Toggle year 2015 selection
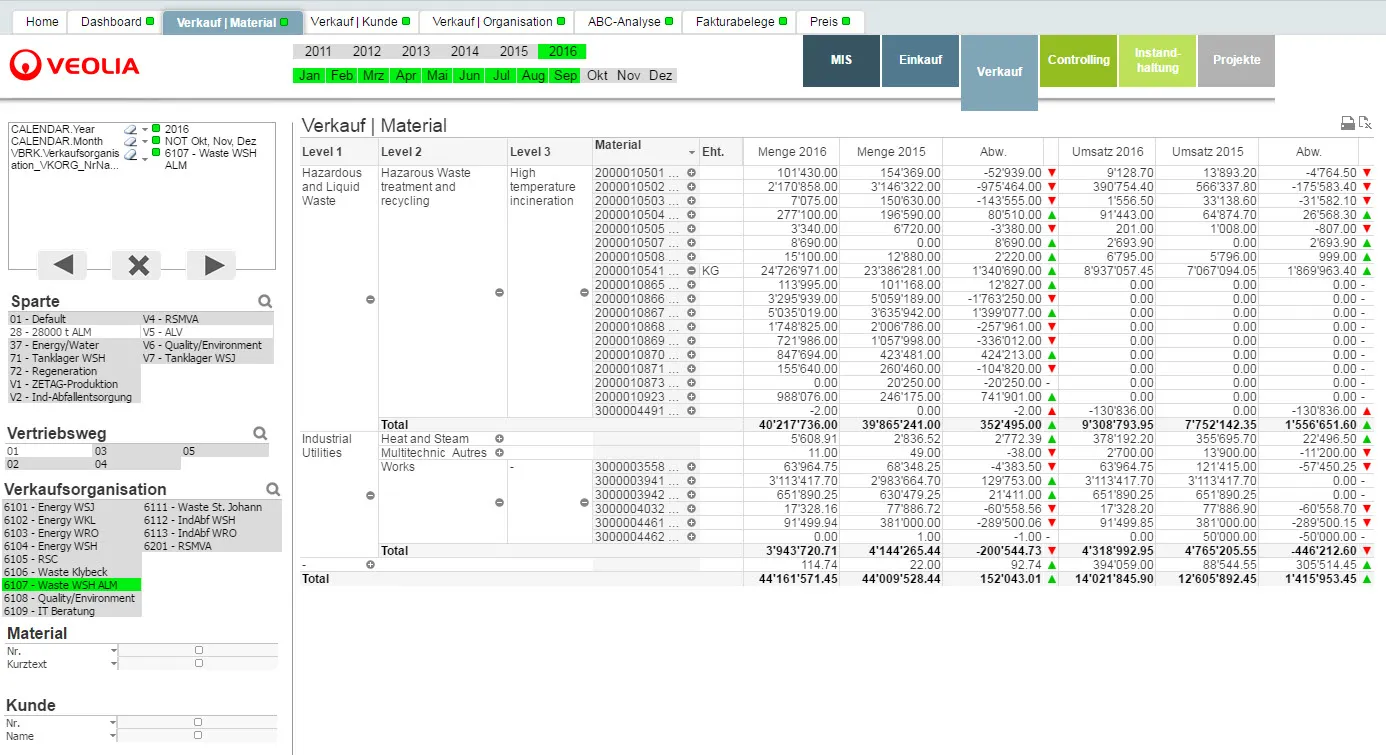The width and height of the screenshot is (1386, 755). 514,51
